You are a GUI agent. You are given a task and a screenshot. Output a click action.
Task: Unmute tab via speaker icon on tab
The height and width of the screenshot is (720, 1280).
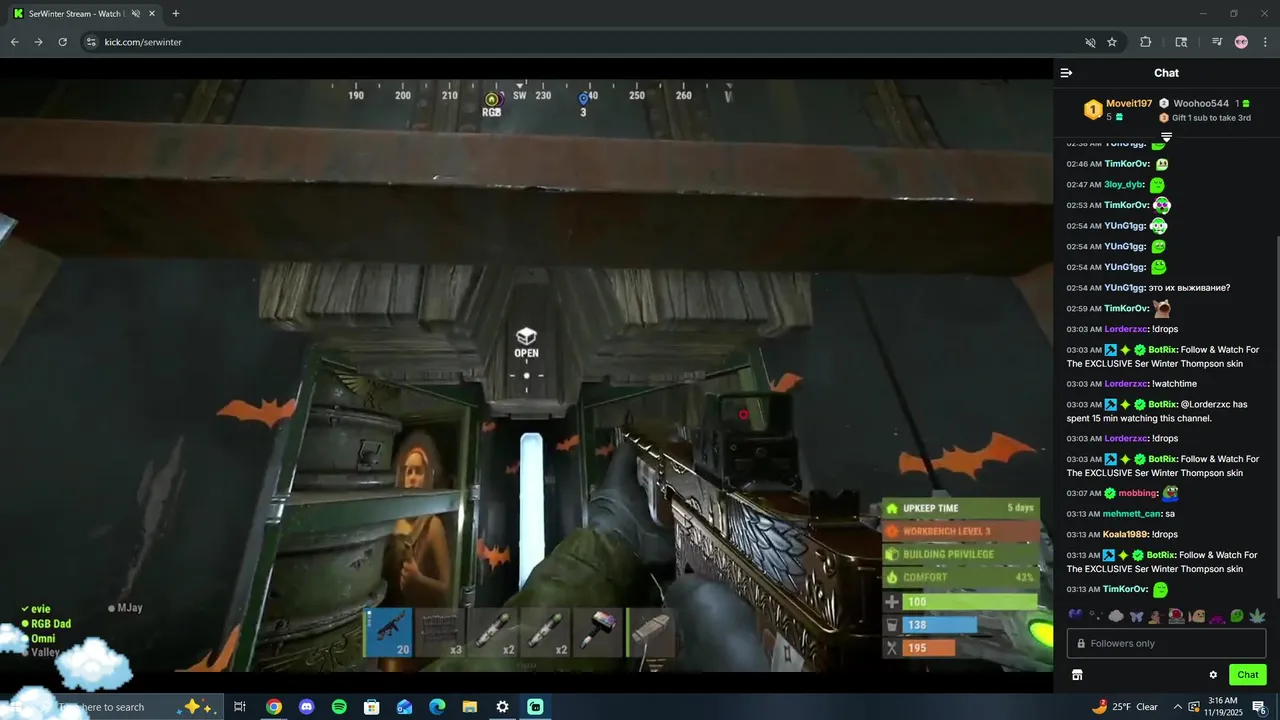pyautogui.click(x=135, y=14)
